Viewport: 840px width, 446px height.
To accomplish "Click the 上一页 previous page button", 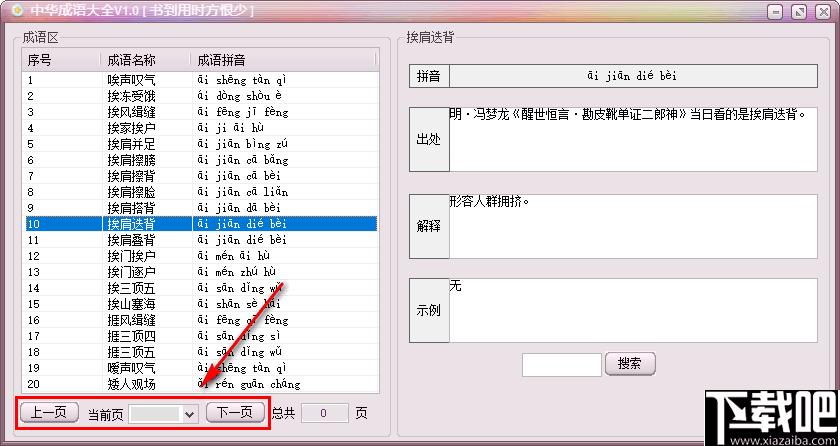I will (x=49, y=412).
